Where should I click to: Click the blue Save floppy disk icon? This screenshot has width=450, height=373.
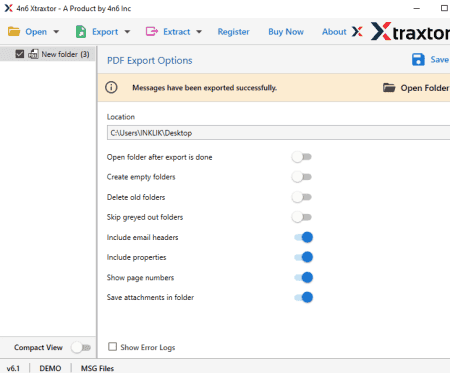pyautogui.click(x=418, y=60)
